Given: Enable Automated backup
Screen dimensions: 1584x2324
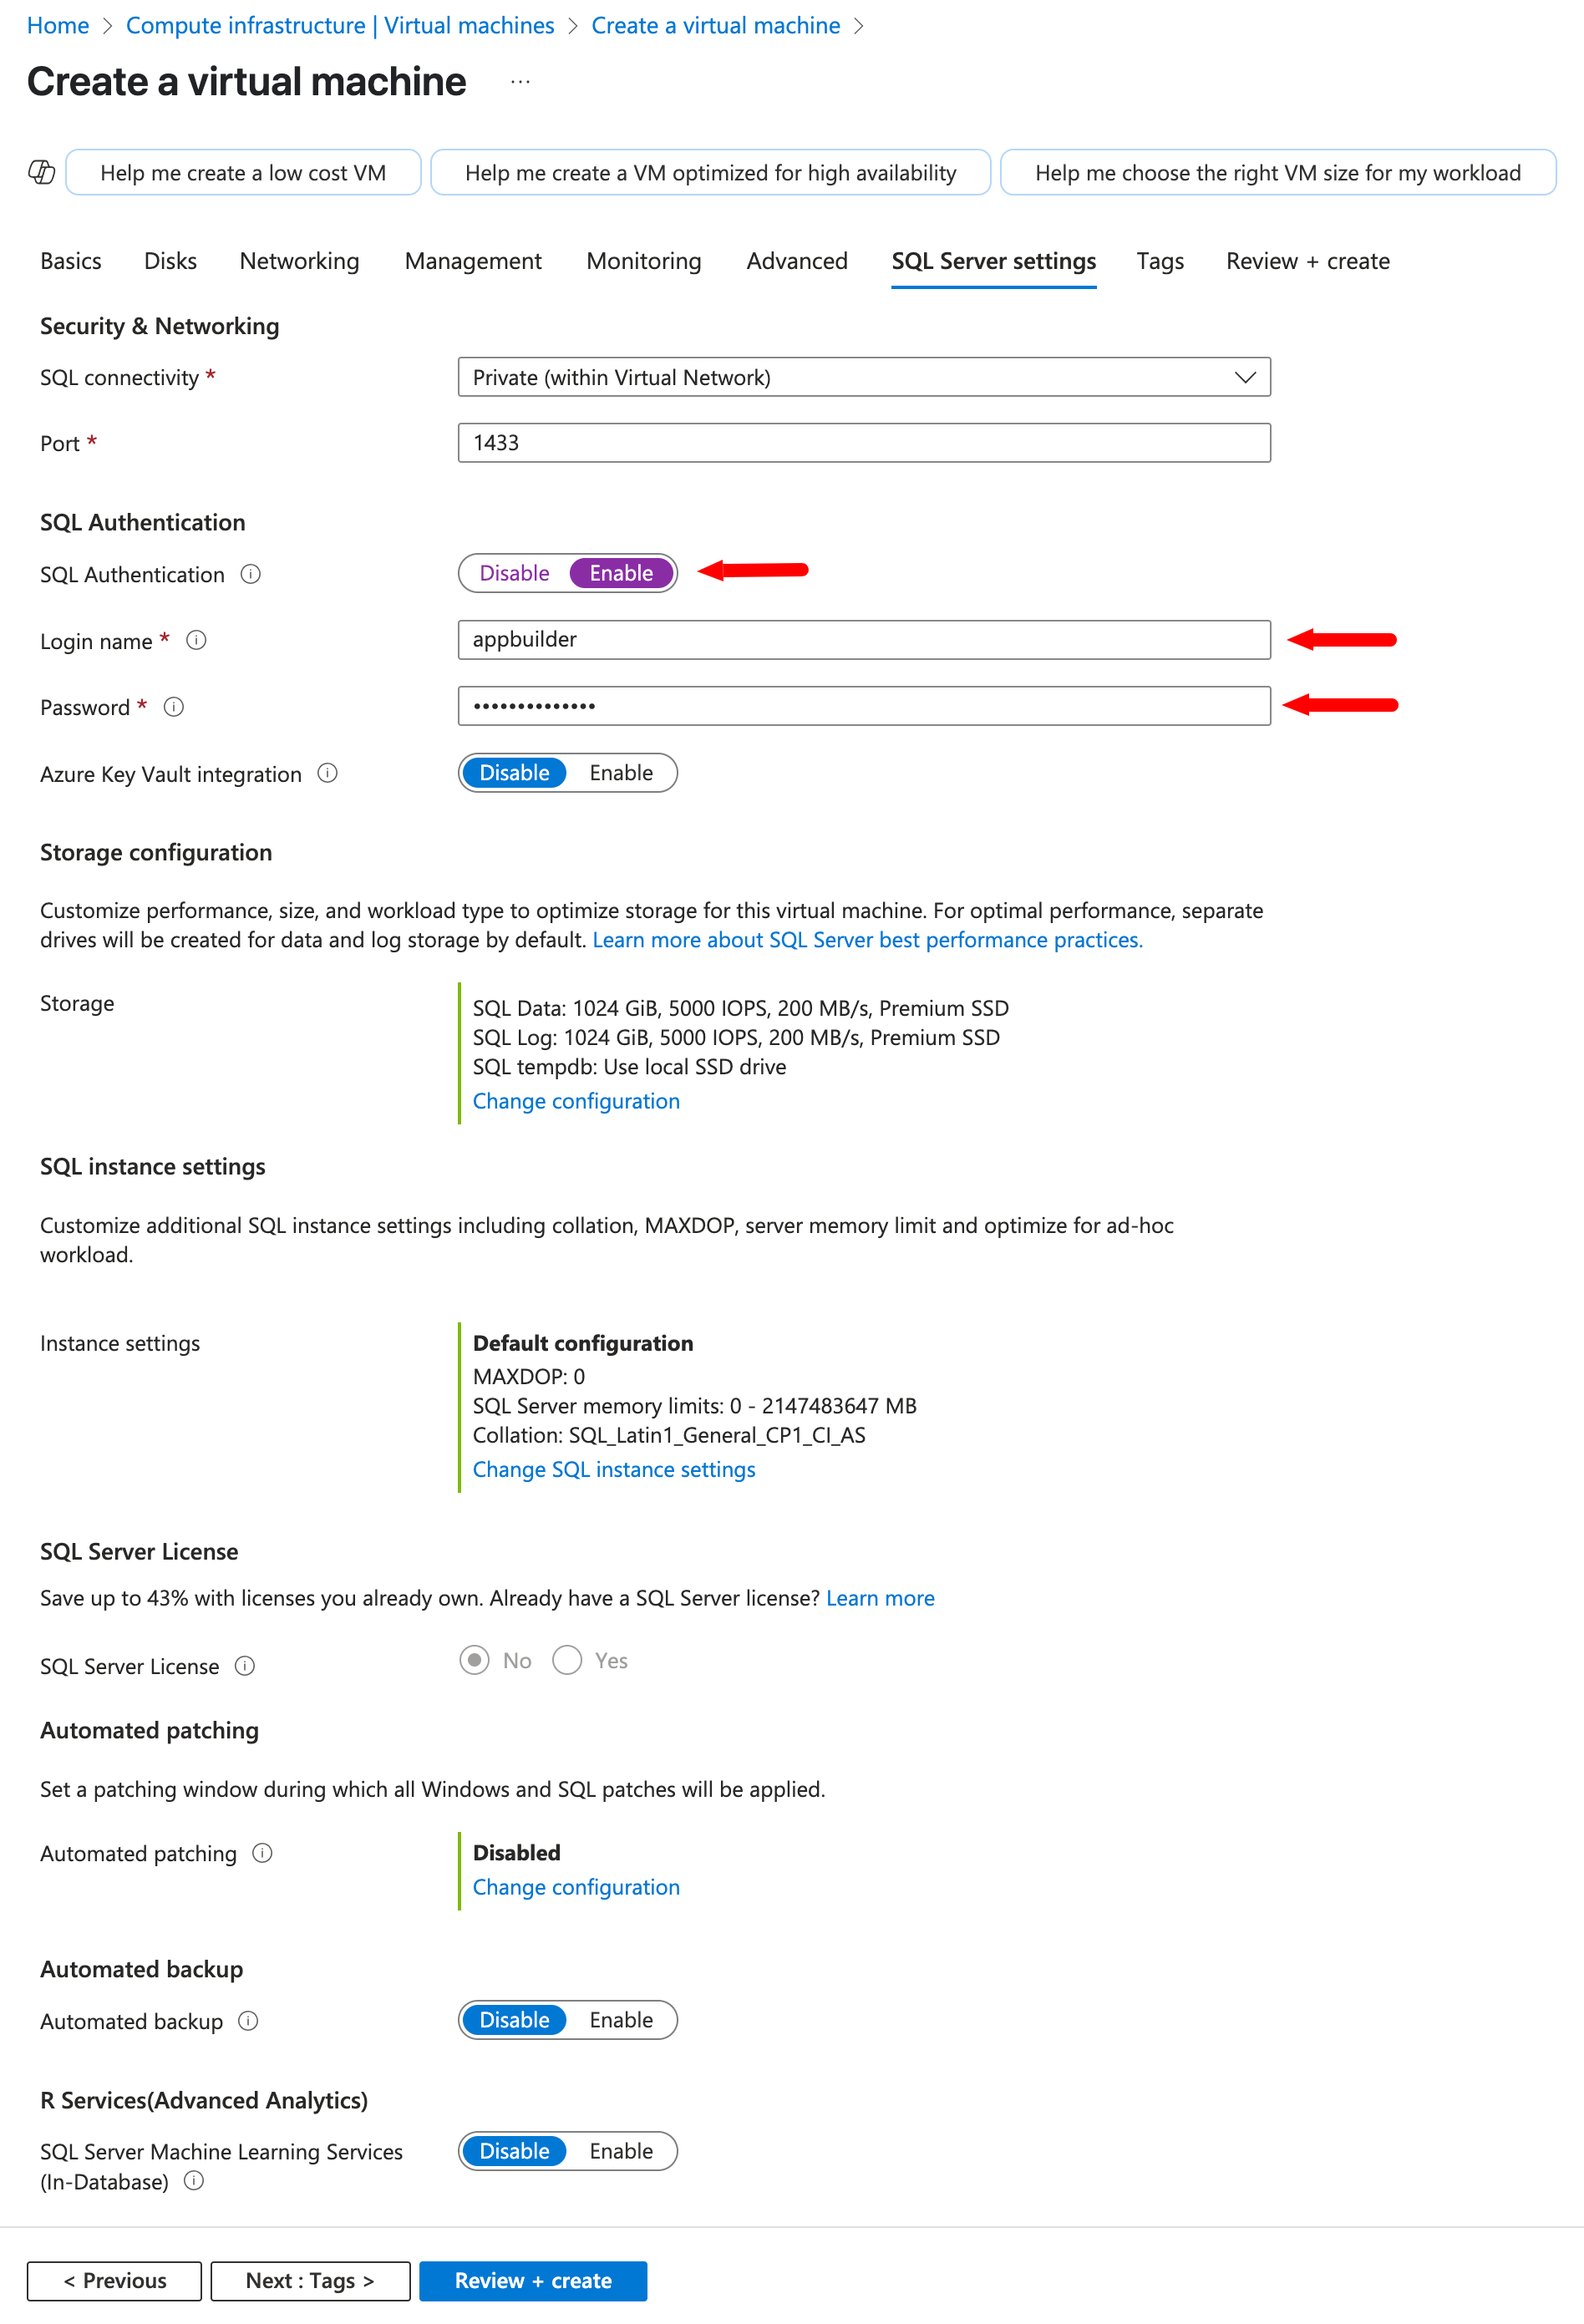Looking at the screenshot, I should (620, 2020).
